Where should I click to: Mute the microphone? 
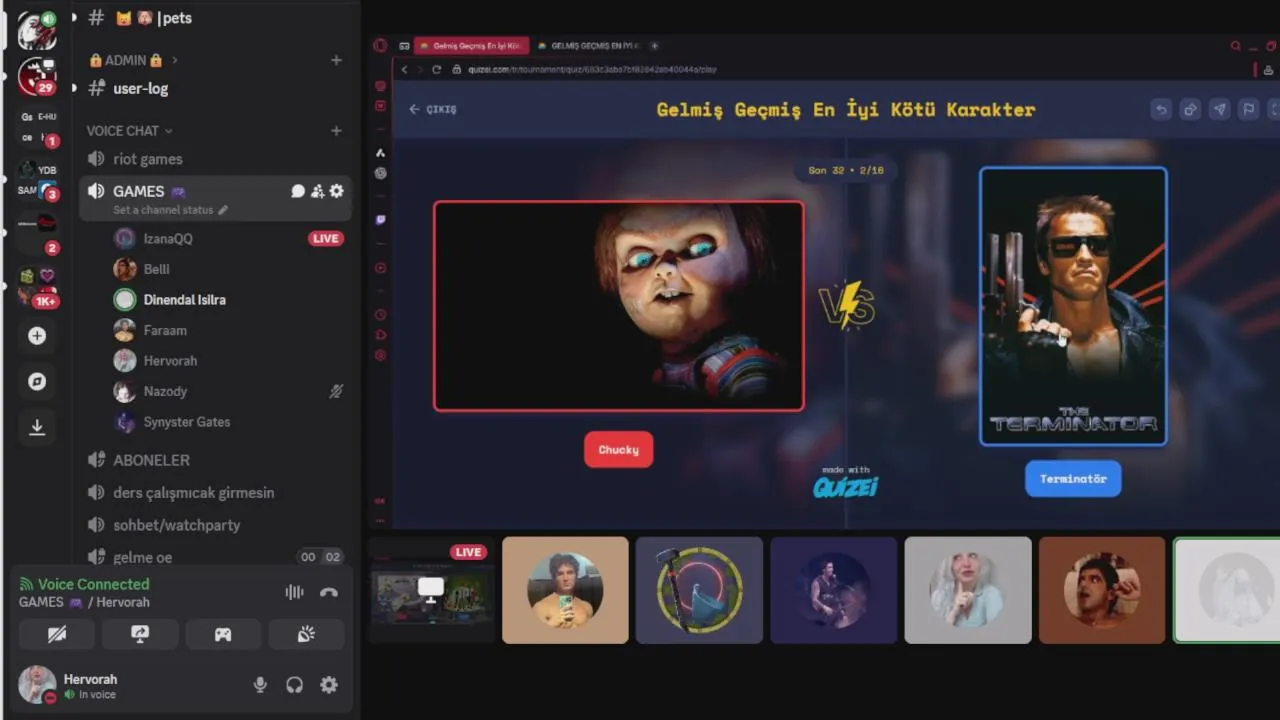tap(260, 685)
